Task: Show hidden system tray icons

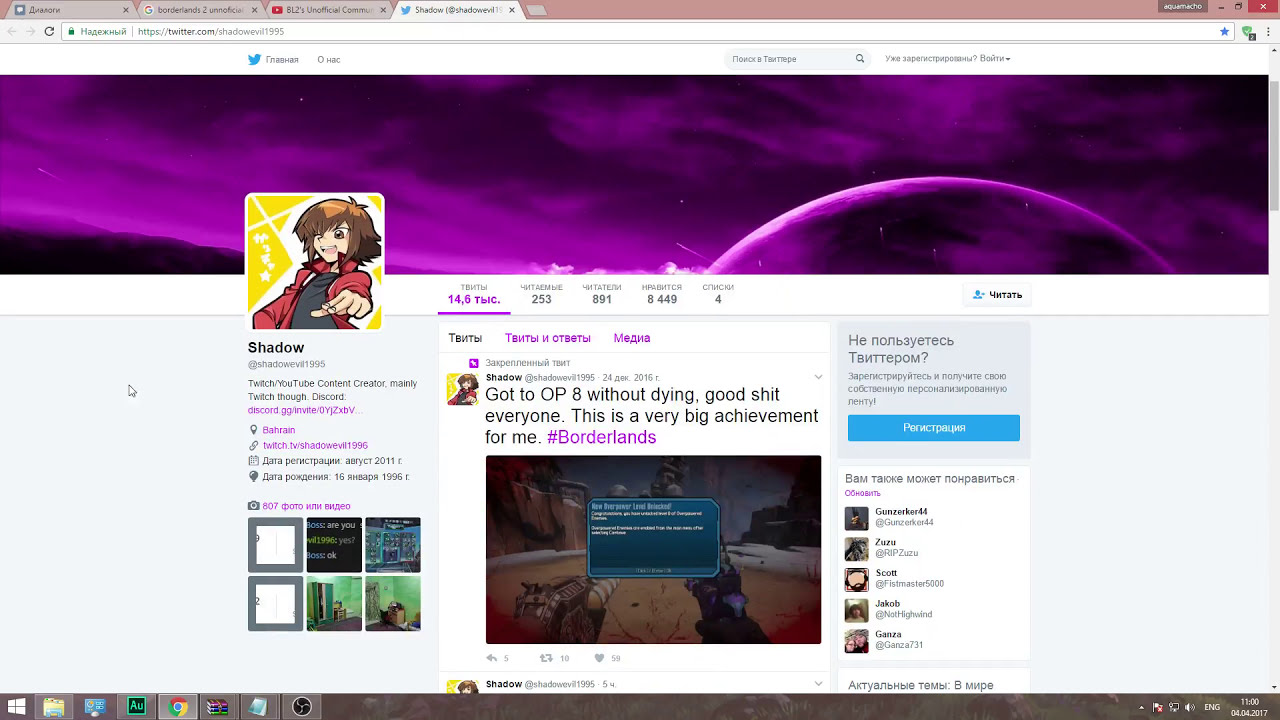Action: click(1141, 707)
